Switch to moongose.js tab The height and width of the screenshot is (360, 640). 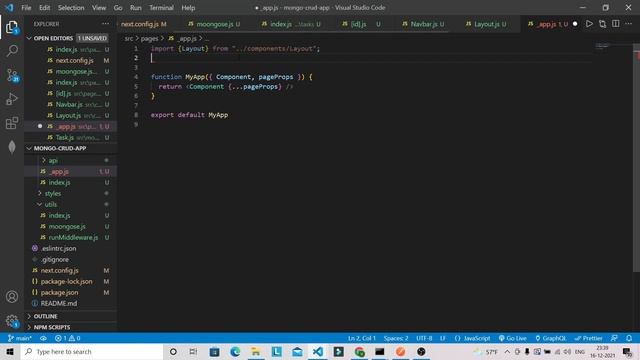[214, 24]
